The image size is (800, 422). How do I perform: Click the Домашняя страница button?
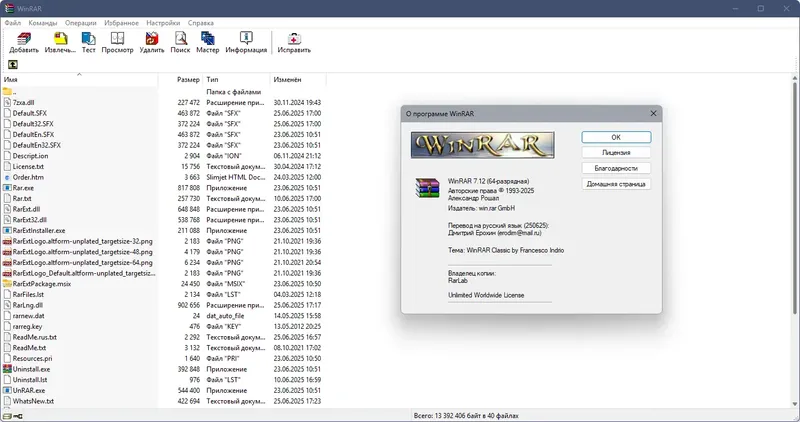click(616, 184)
